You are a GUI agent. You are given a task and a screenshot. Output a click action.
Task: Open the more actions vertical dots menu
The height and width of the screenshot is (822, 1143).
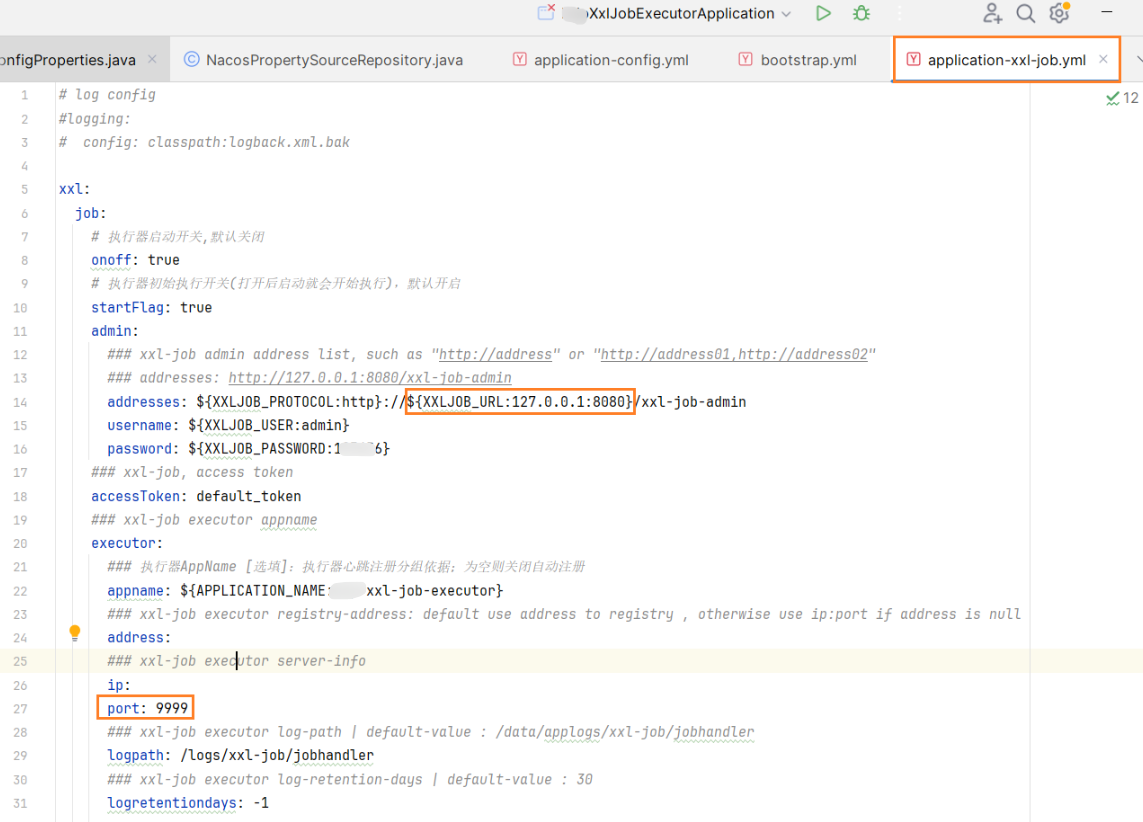click(x=900, y=13)
